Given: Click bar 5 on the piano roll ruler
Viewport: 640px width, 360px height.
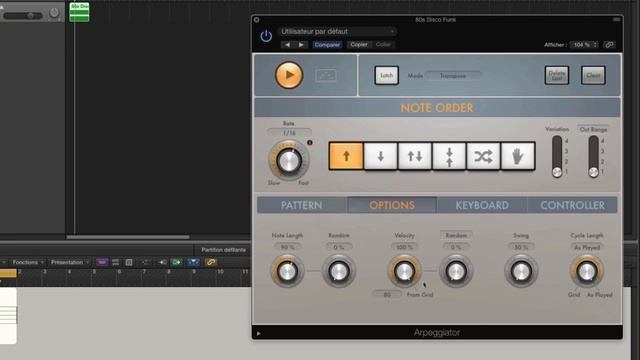Looking at the screenshot, I should (94, 271).
